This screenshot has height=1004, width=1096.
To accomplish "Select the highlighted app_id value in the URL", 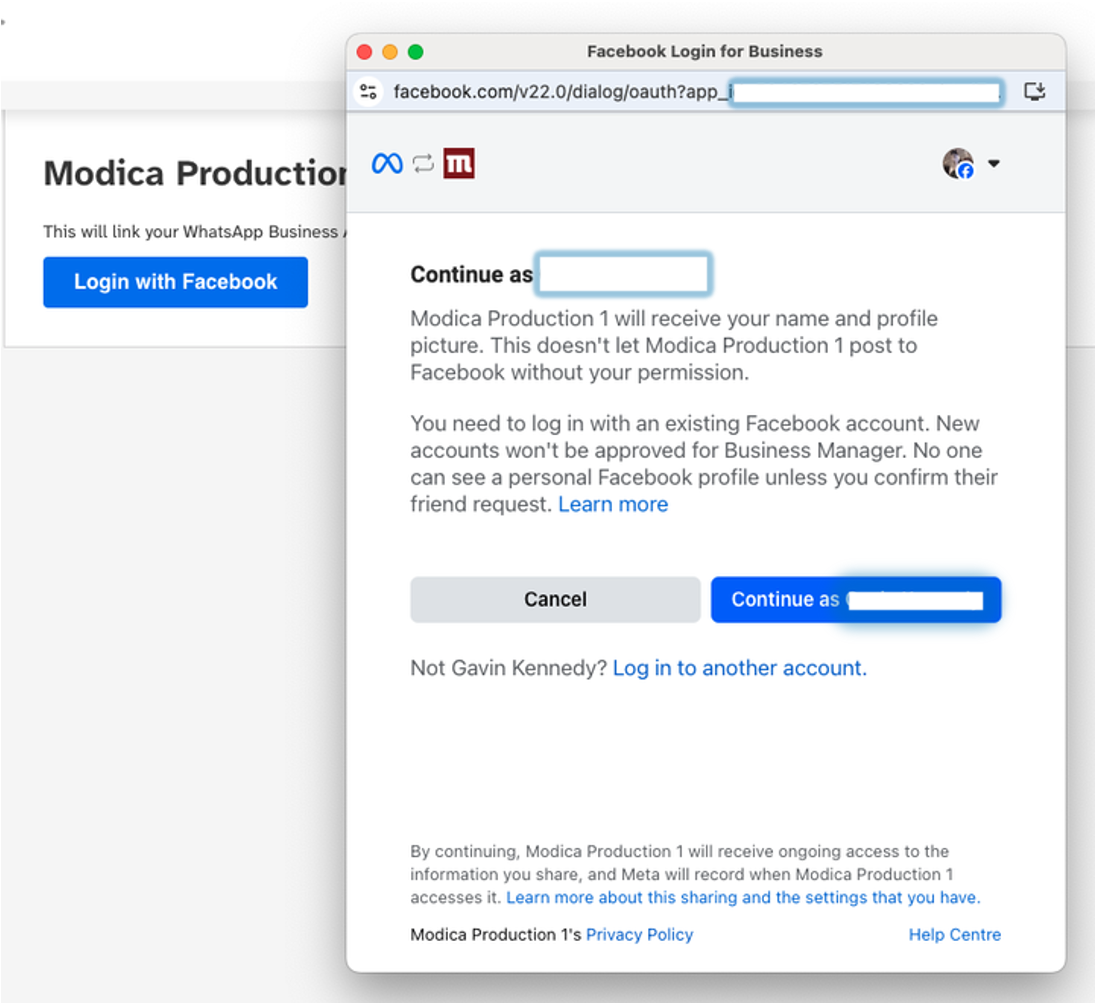I will pyautogui.click(x=866, y=91).
